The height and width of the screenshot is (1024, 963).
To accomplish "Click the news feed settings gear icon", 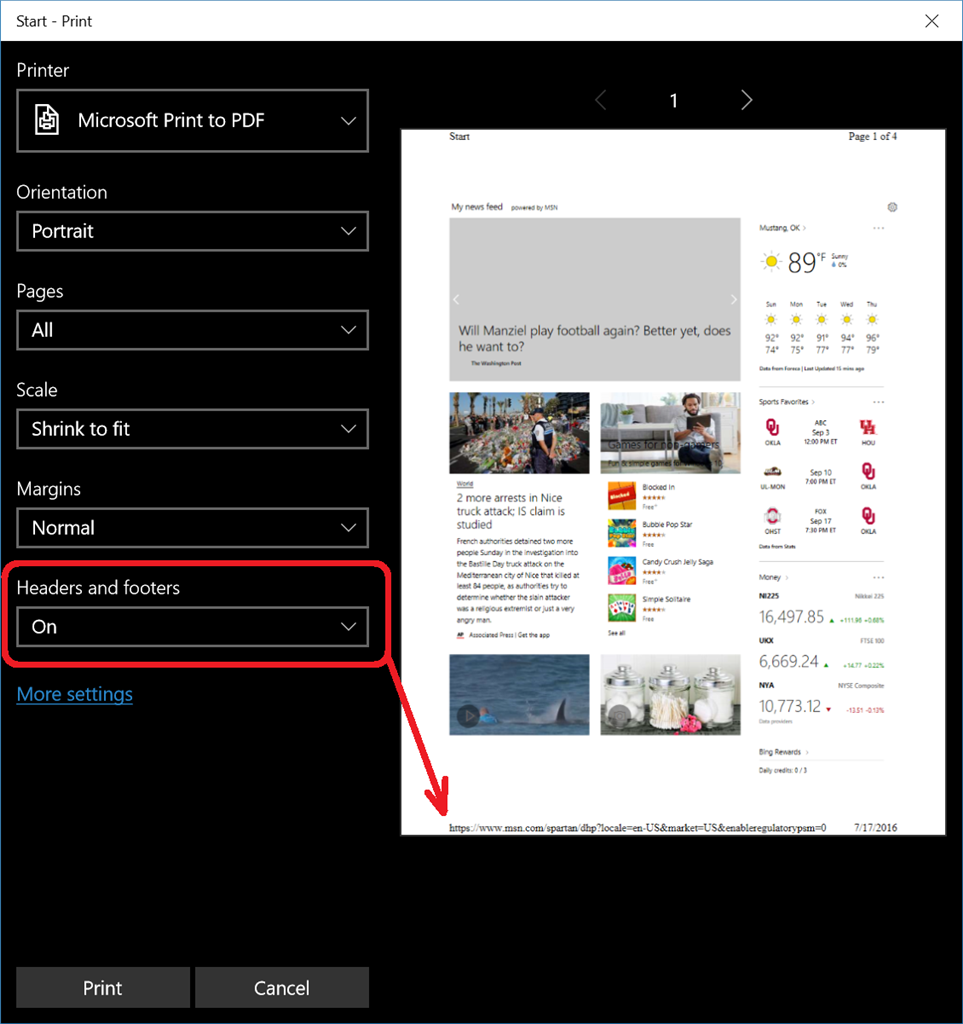I will (892, 207).
